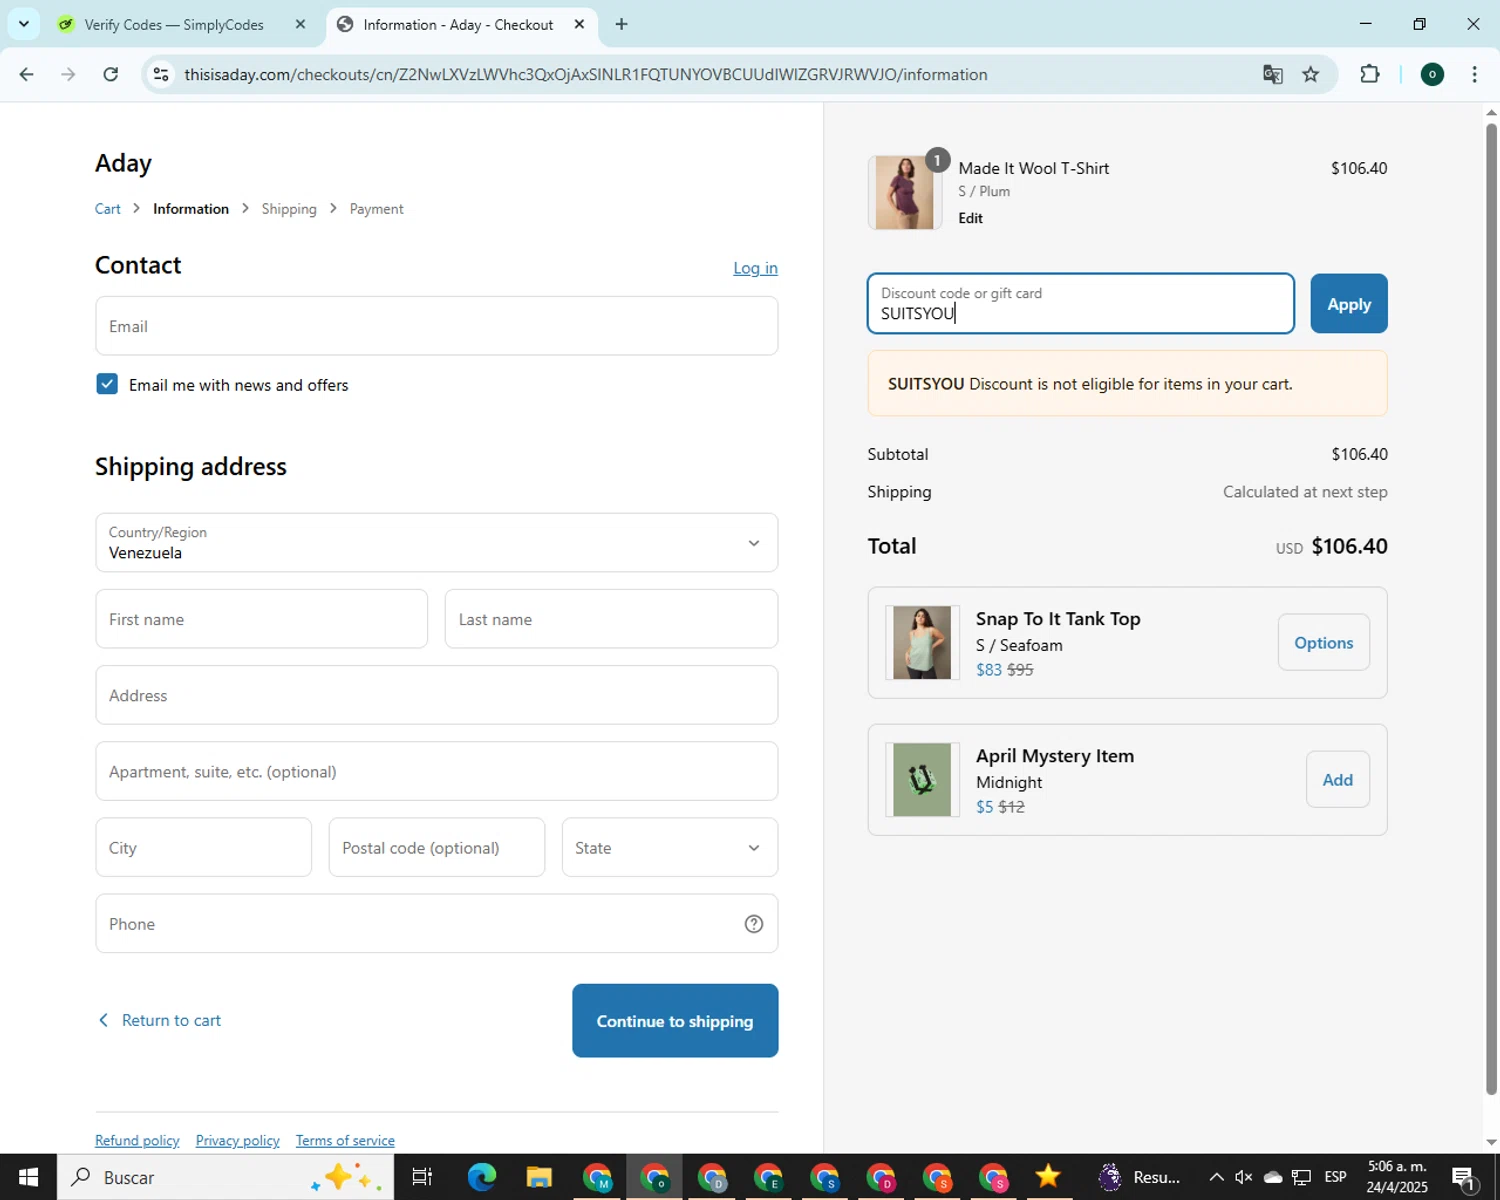Select the Shipping breadcrumb step
Screen dimensions: 1500x1200
coord(289,209)
